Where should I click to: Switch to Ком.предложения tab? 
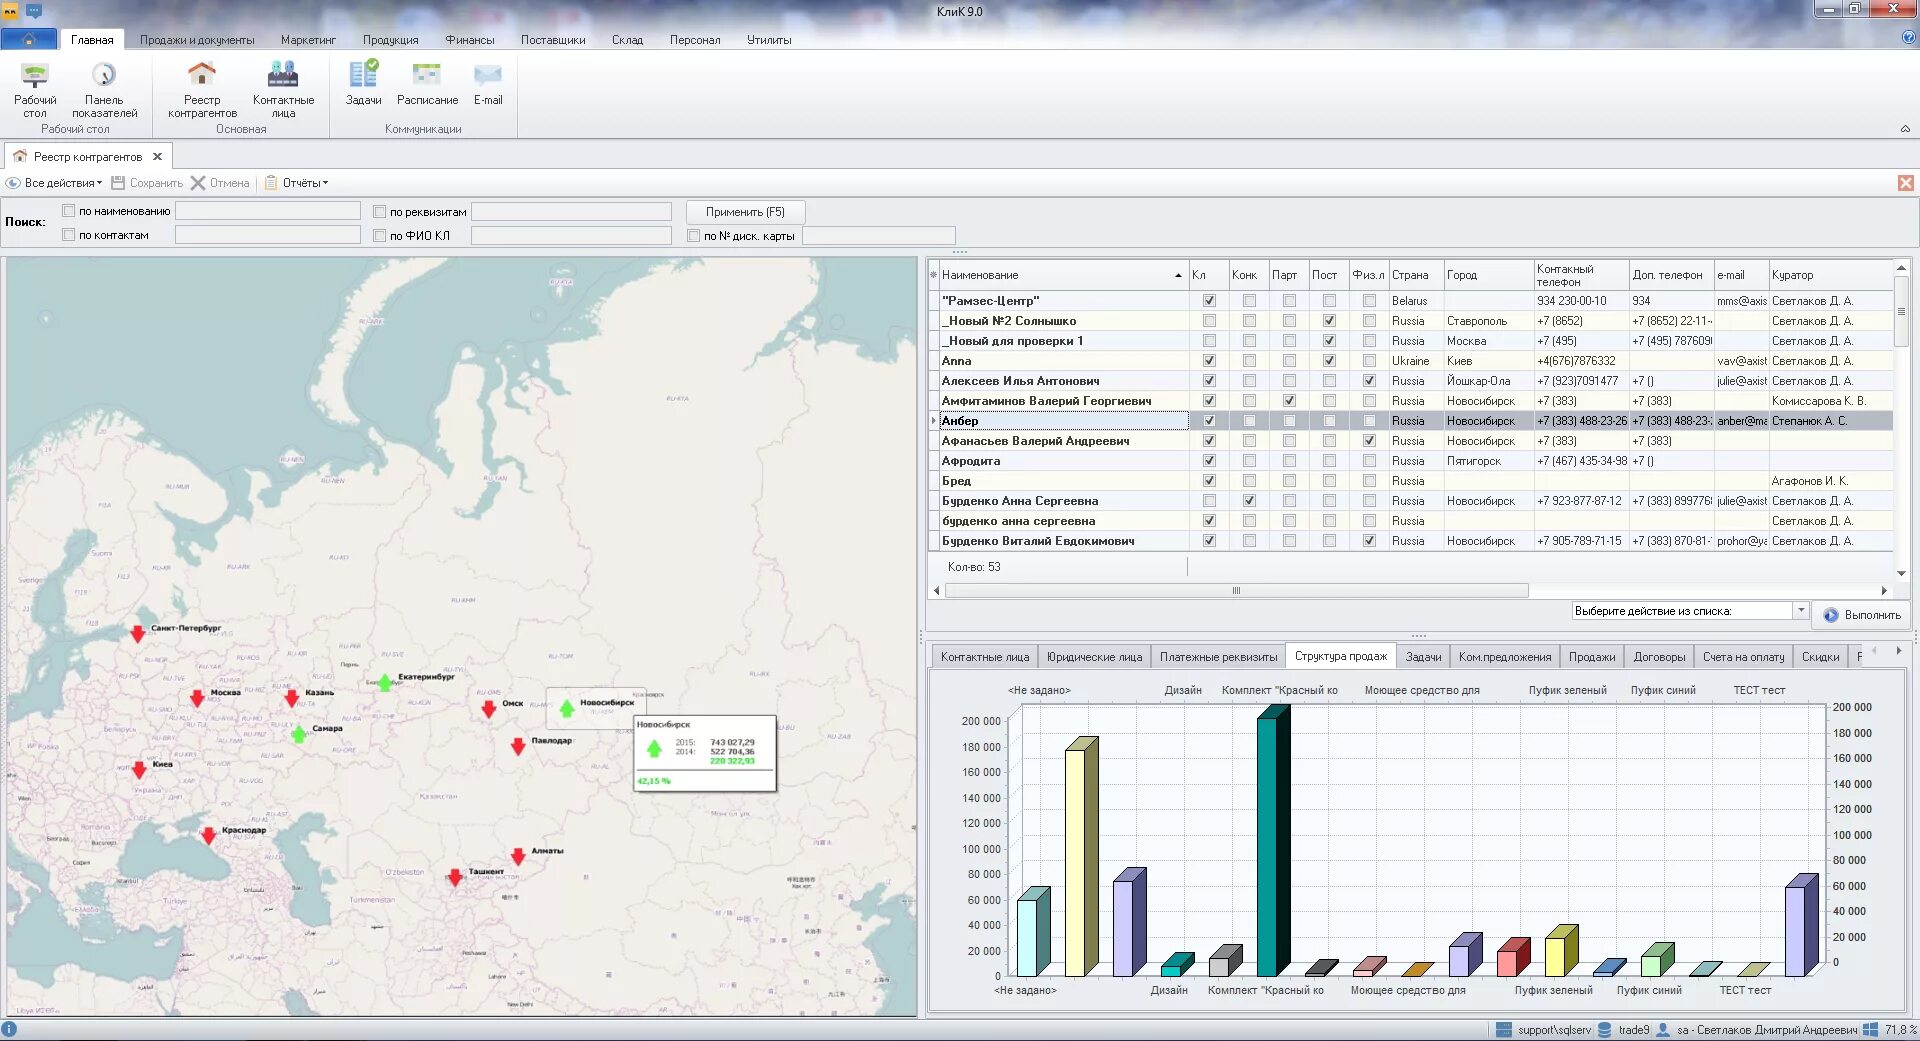[x=1504, y=657]
